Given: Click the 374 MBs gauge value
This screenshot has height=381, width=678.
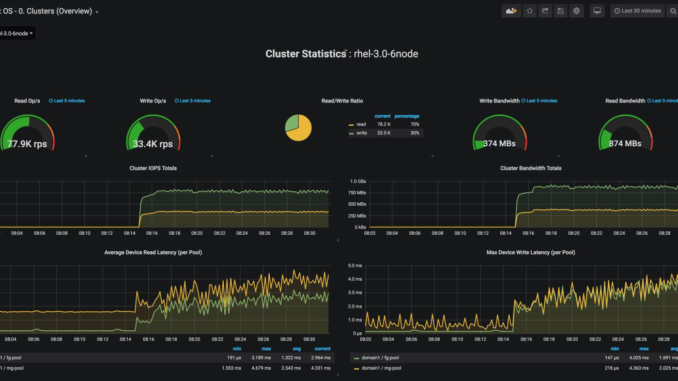Looking at the screenshot, I should click(499, 144).
